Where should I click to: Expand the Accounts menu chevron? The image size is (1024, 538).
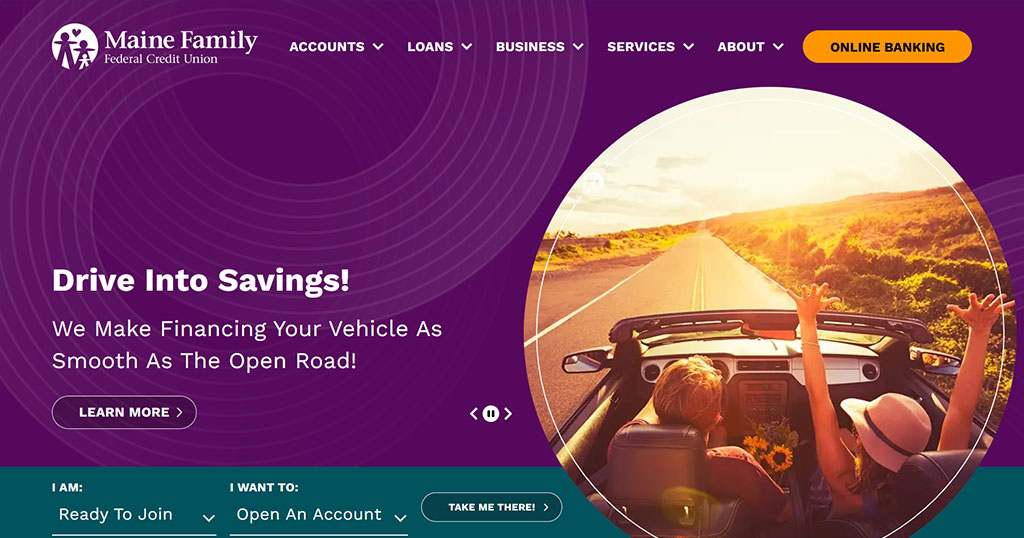pos(378,46)
